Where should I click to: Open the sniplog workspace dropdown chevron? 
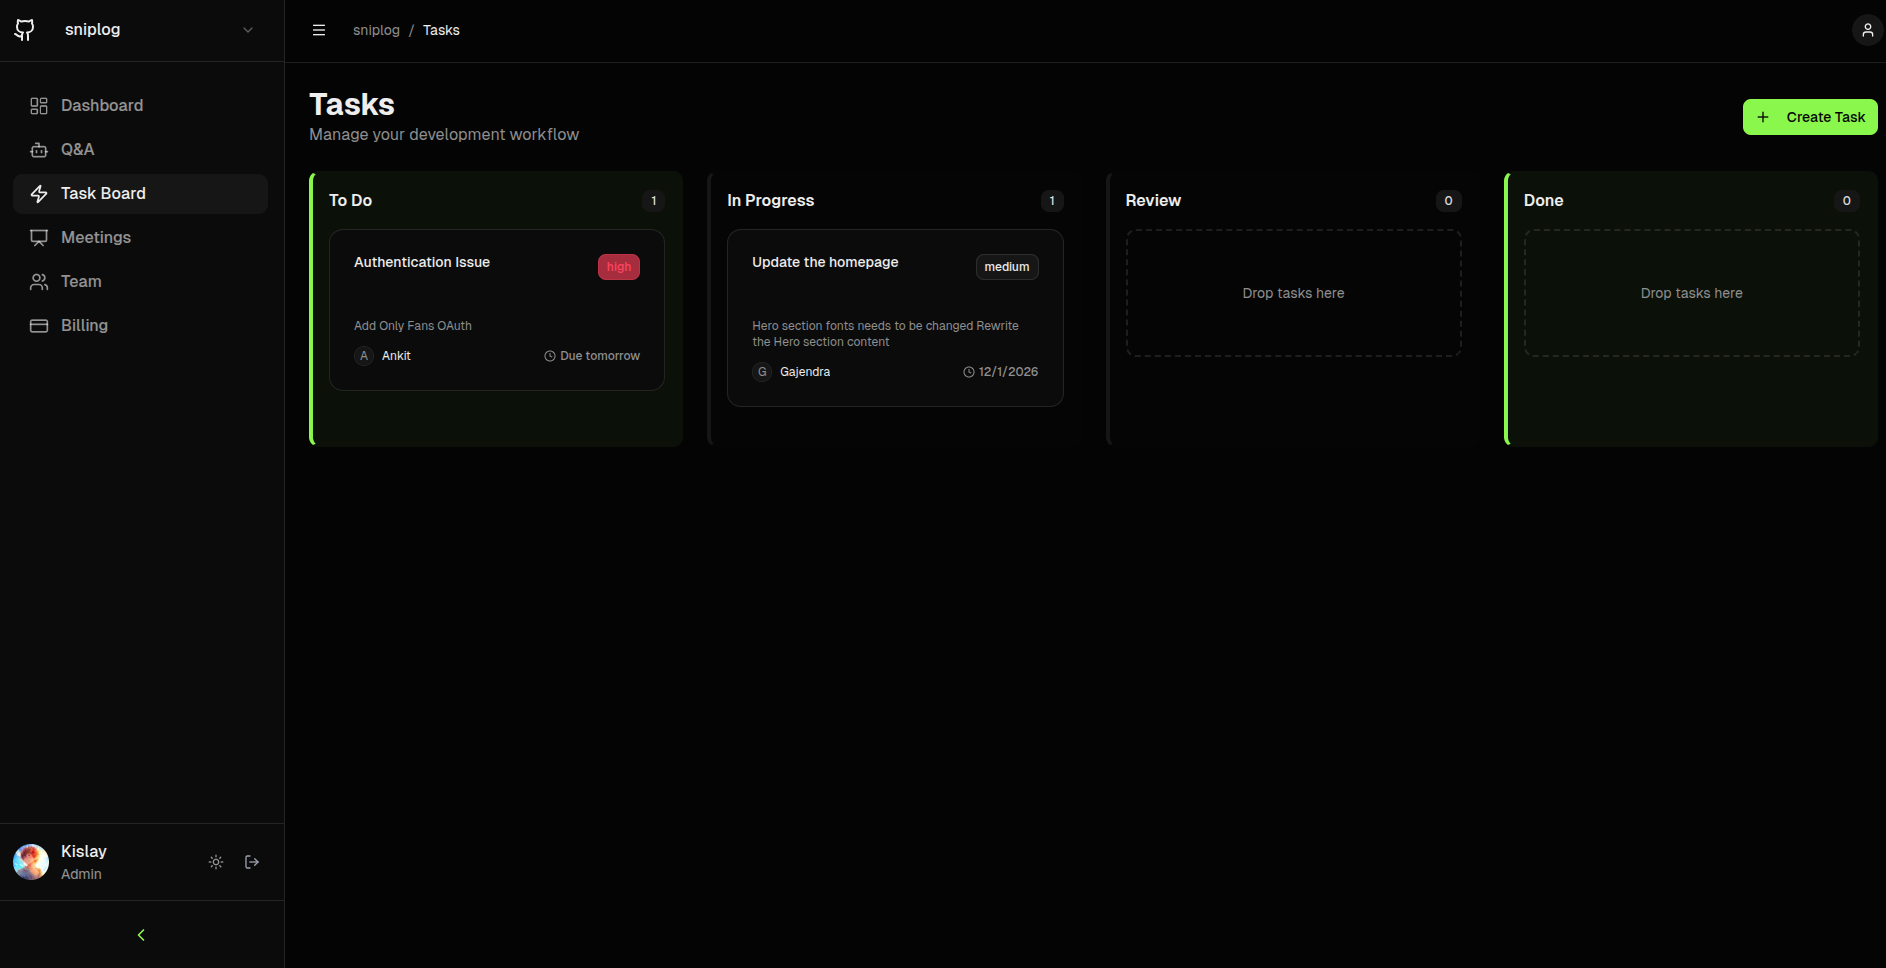[x=247, y=29]
